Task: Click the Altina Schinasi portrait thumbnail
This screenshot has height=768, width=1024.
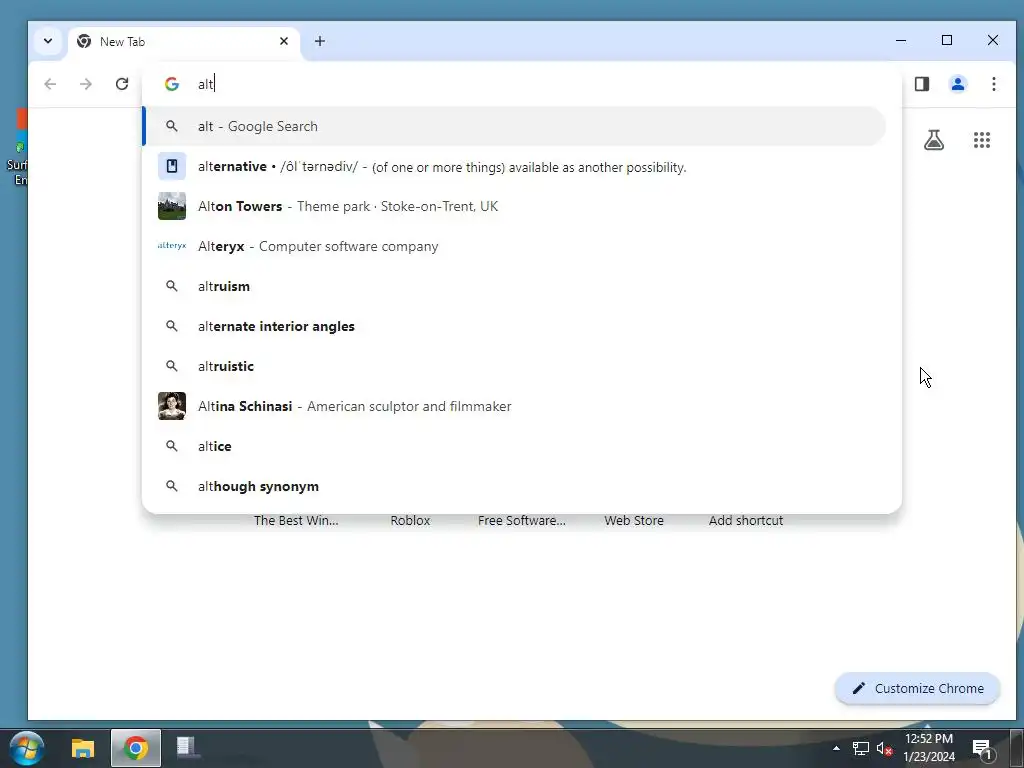Action: pos(172,406)
